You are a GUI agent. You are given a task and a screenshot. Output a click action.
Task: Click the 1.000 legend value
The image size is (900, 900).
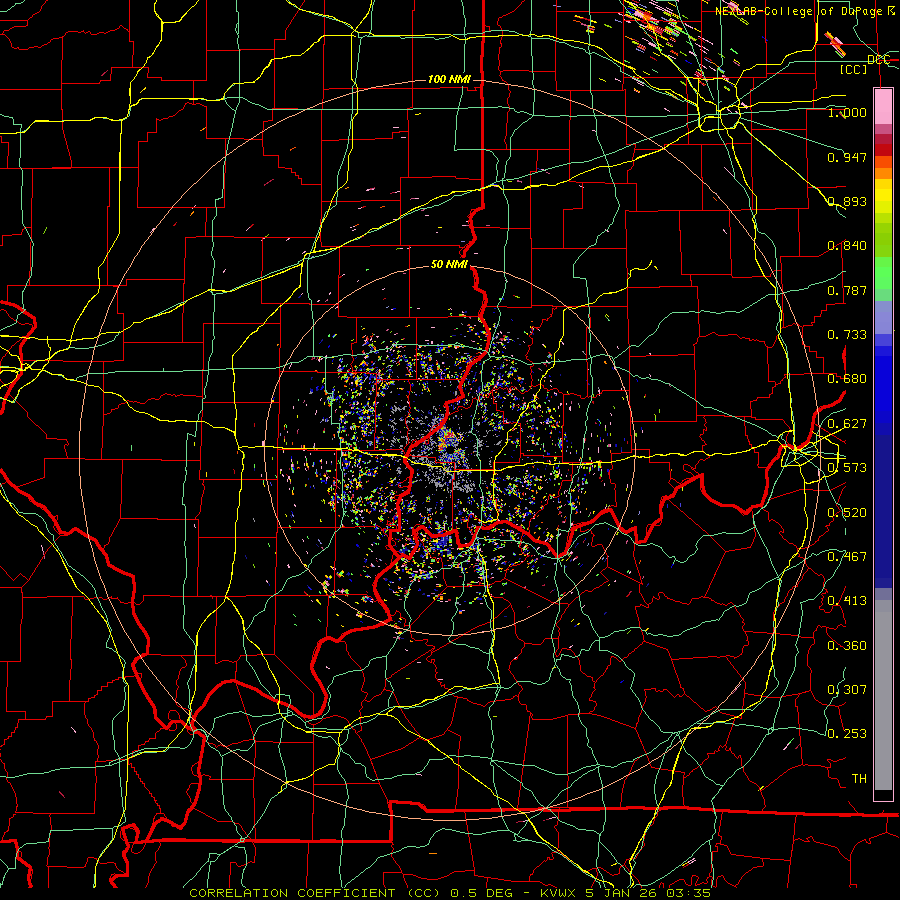pyautogui.click(x=847, y=112)
